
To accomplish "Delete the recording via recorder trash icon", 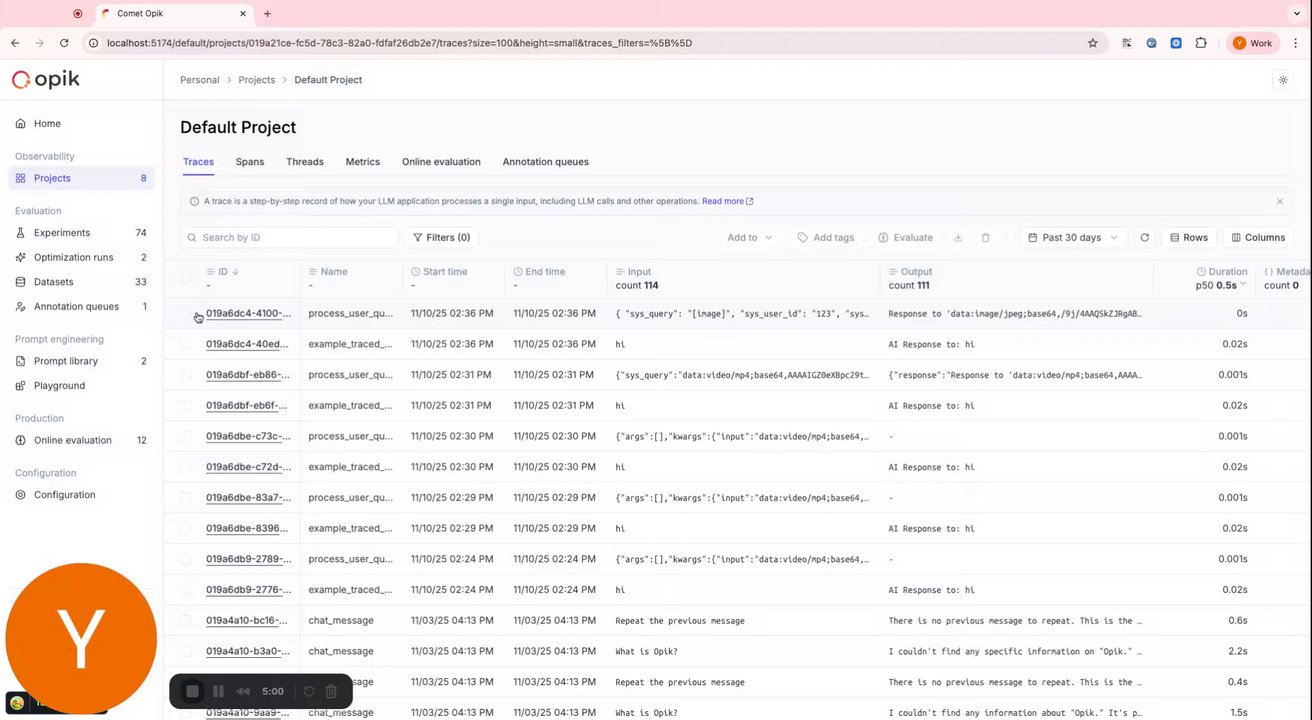I will click(x=331, y=691).
